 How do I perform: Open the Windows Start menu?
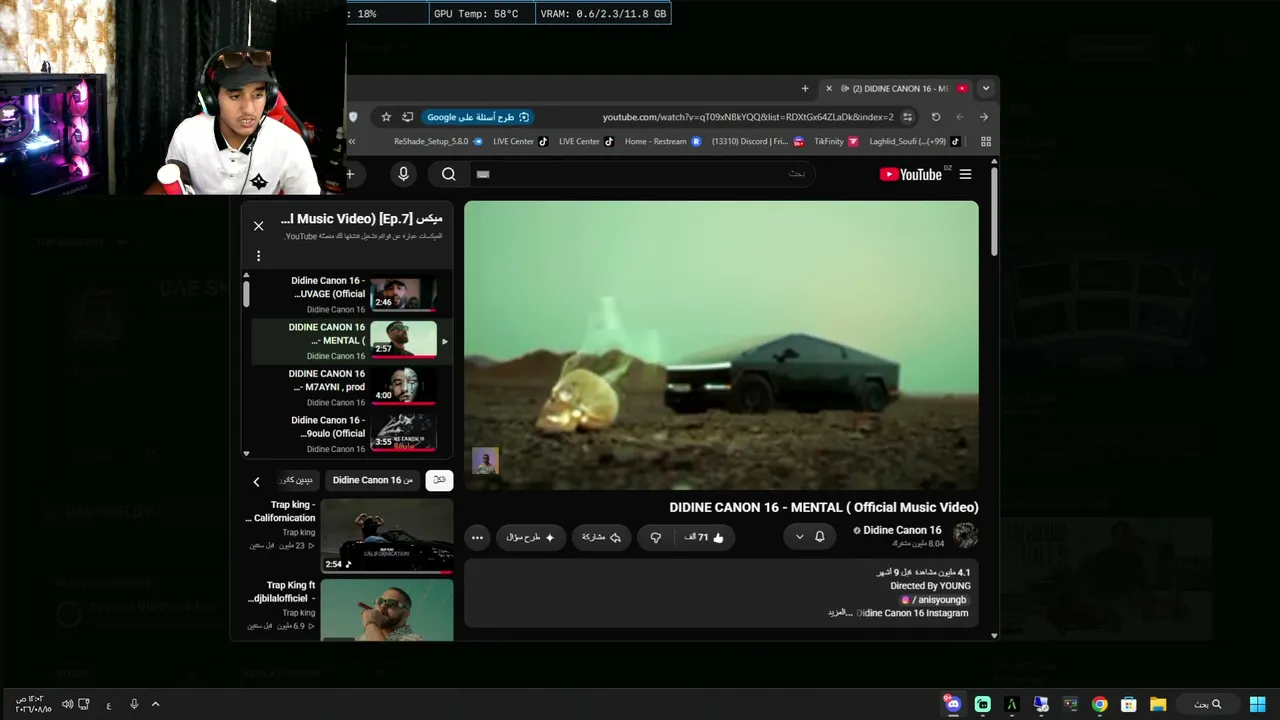pyautogui.click(x=1257, y=704)
